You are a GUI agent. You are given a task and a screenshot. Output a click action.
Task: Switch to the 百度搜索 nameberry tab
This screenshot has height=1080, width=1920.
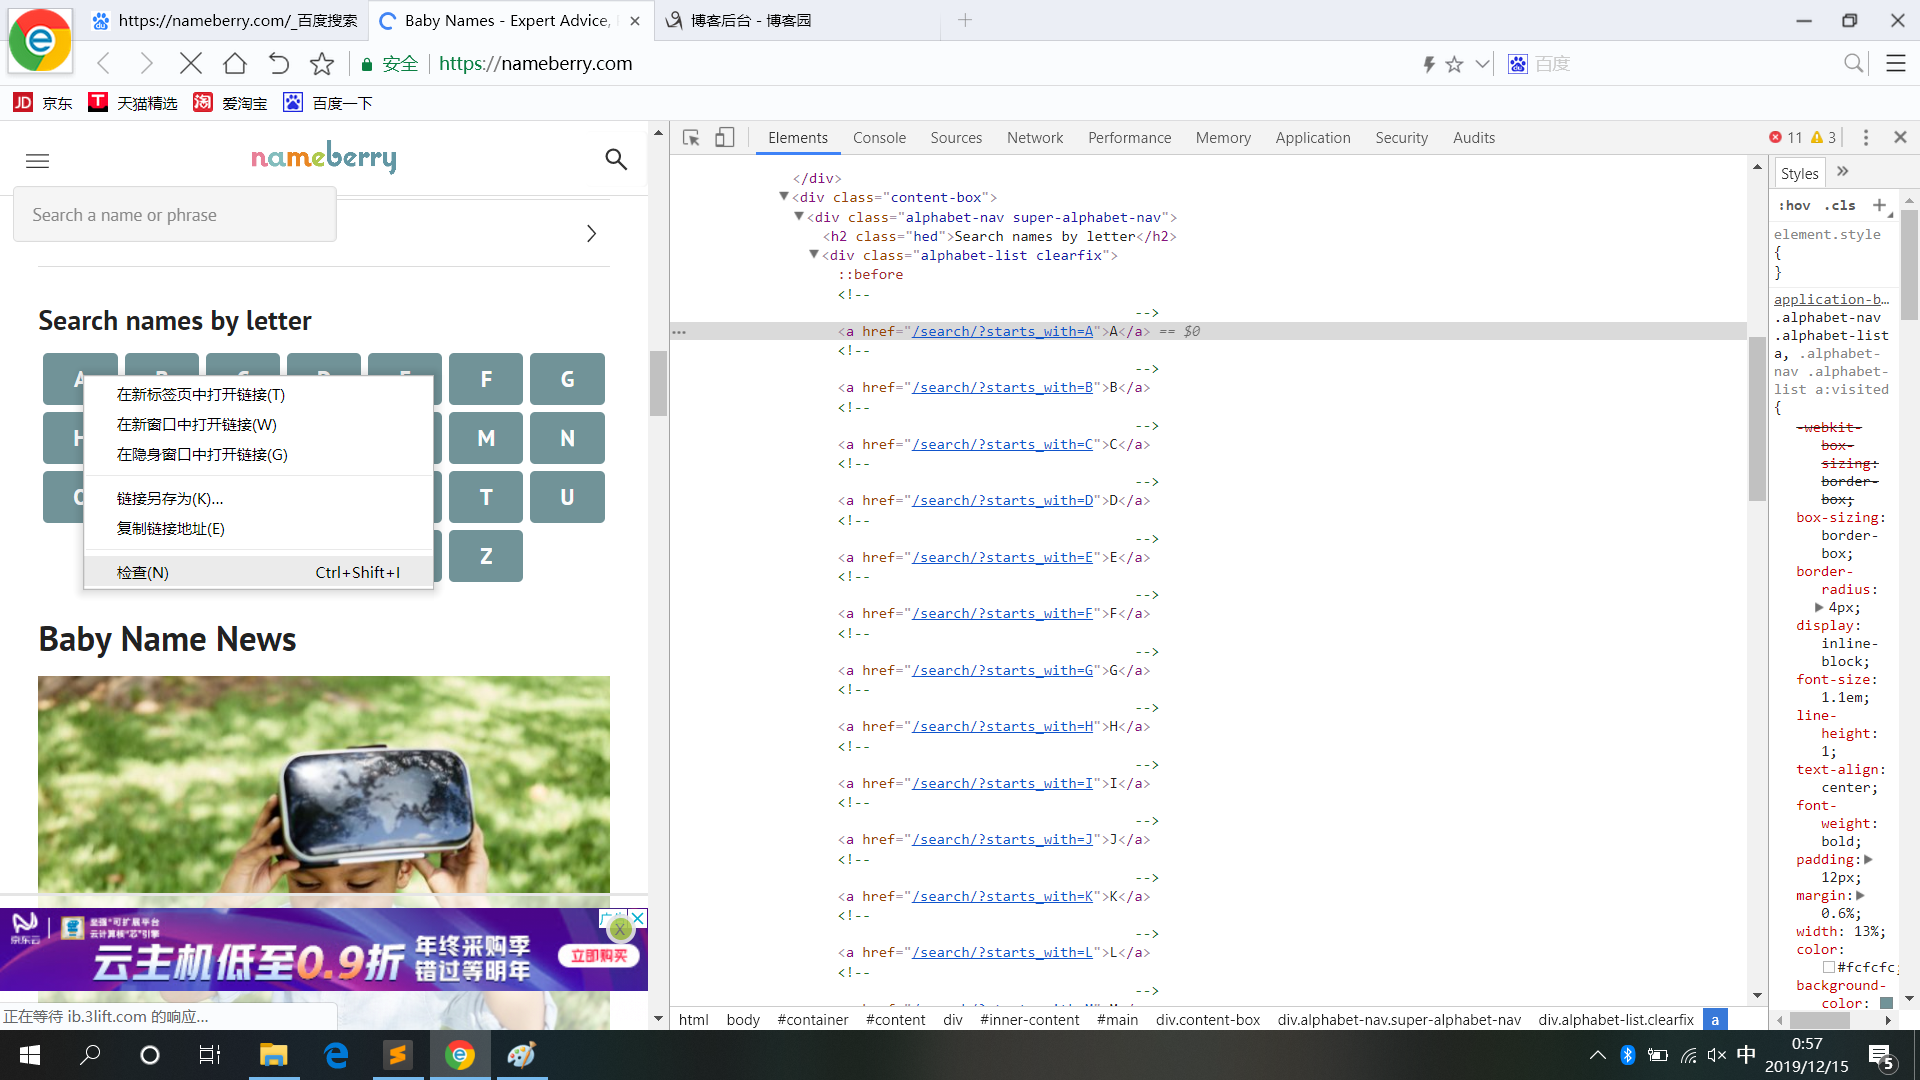(x=225, y=20)
